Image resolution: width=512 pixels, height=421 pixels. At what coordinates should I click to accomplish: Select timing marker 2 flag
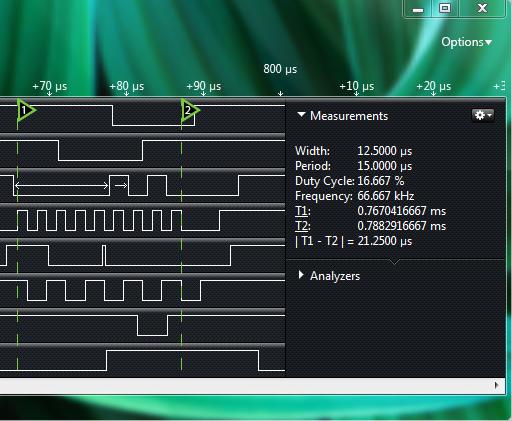(190, 110)
